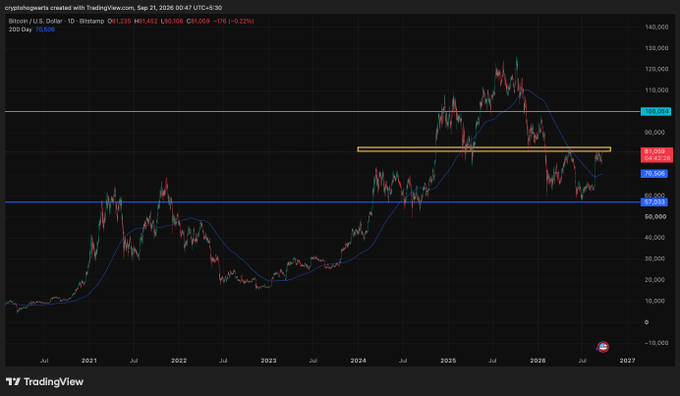680x396 pixels.
Task: Click the 90,000 price axis label
Action: pos(655,132)
